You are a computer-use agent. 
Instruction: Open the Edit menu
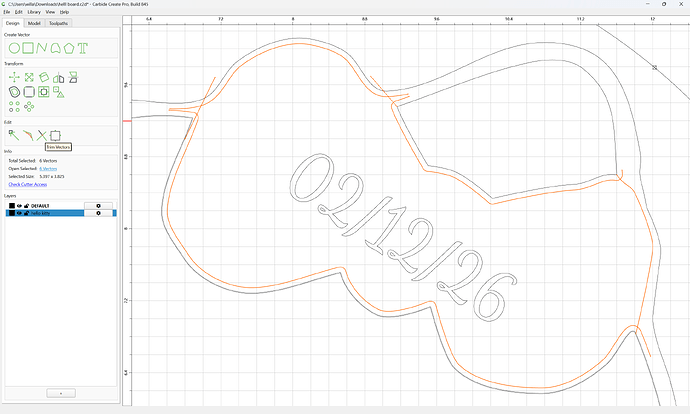(18, 12)
